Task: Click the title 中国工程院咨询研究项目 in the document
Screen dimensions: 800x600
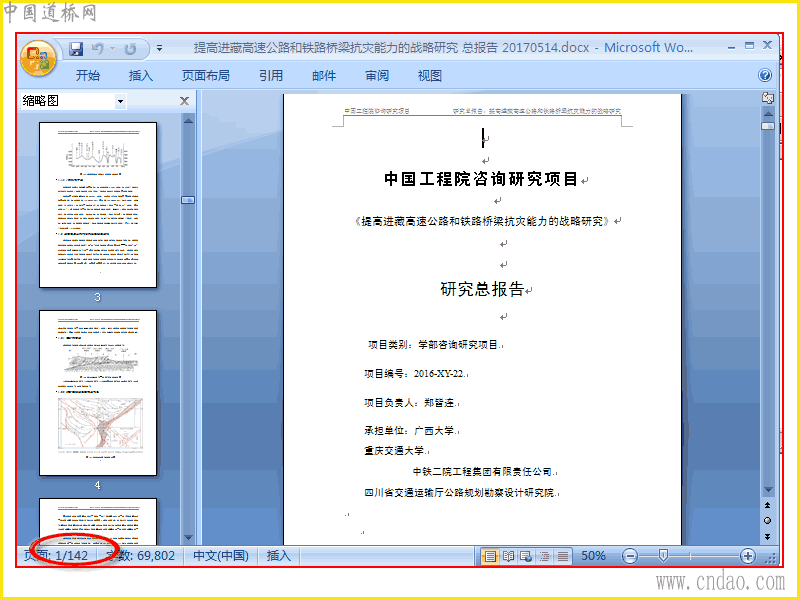Action: click(481, 179)
